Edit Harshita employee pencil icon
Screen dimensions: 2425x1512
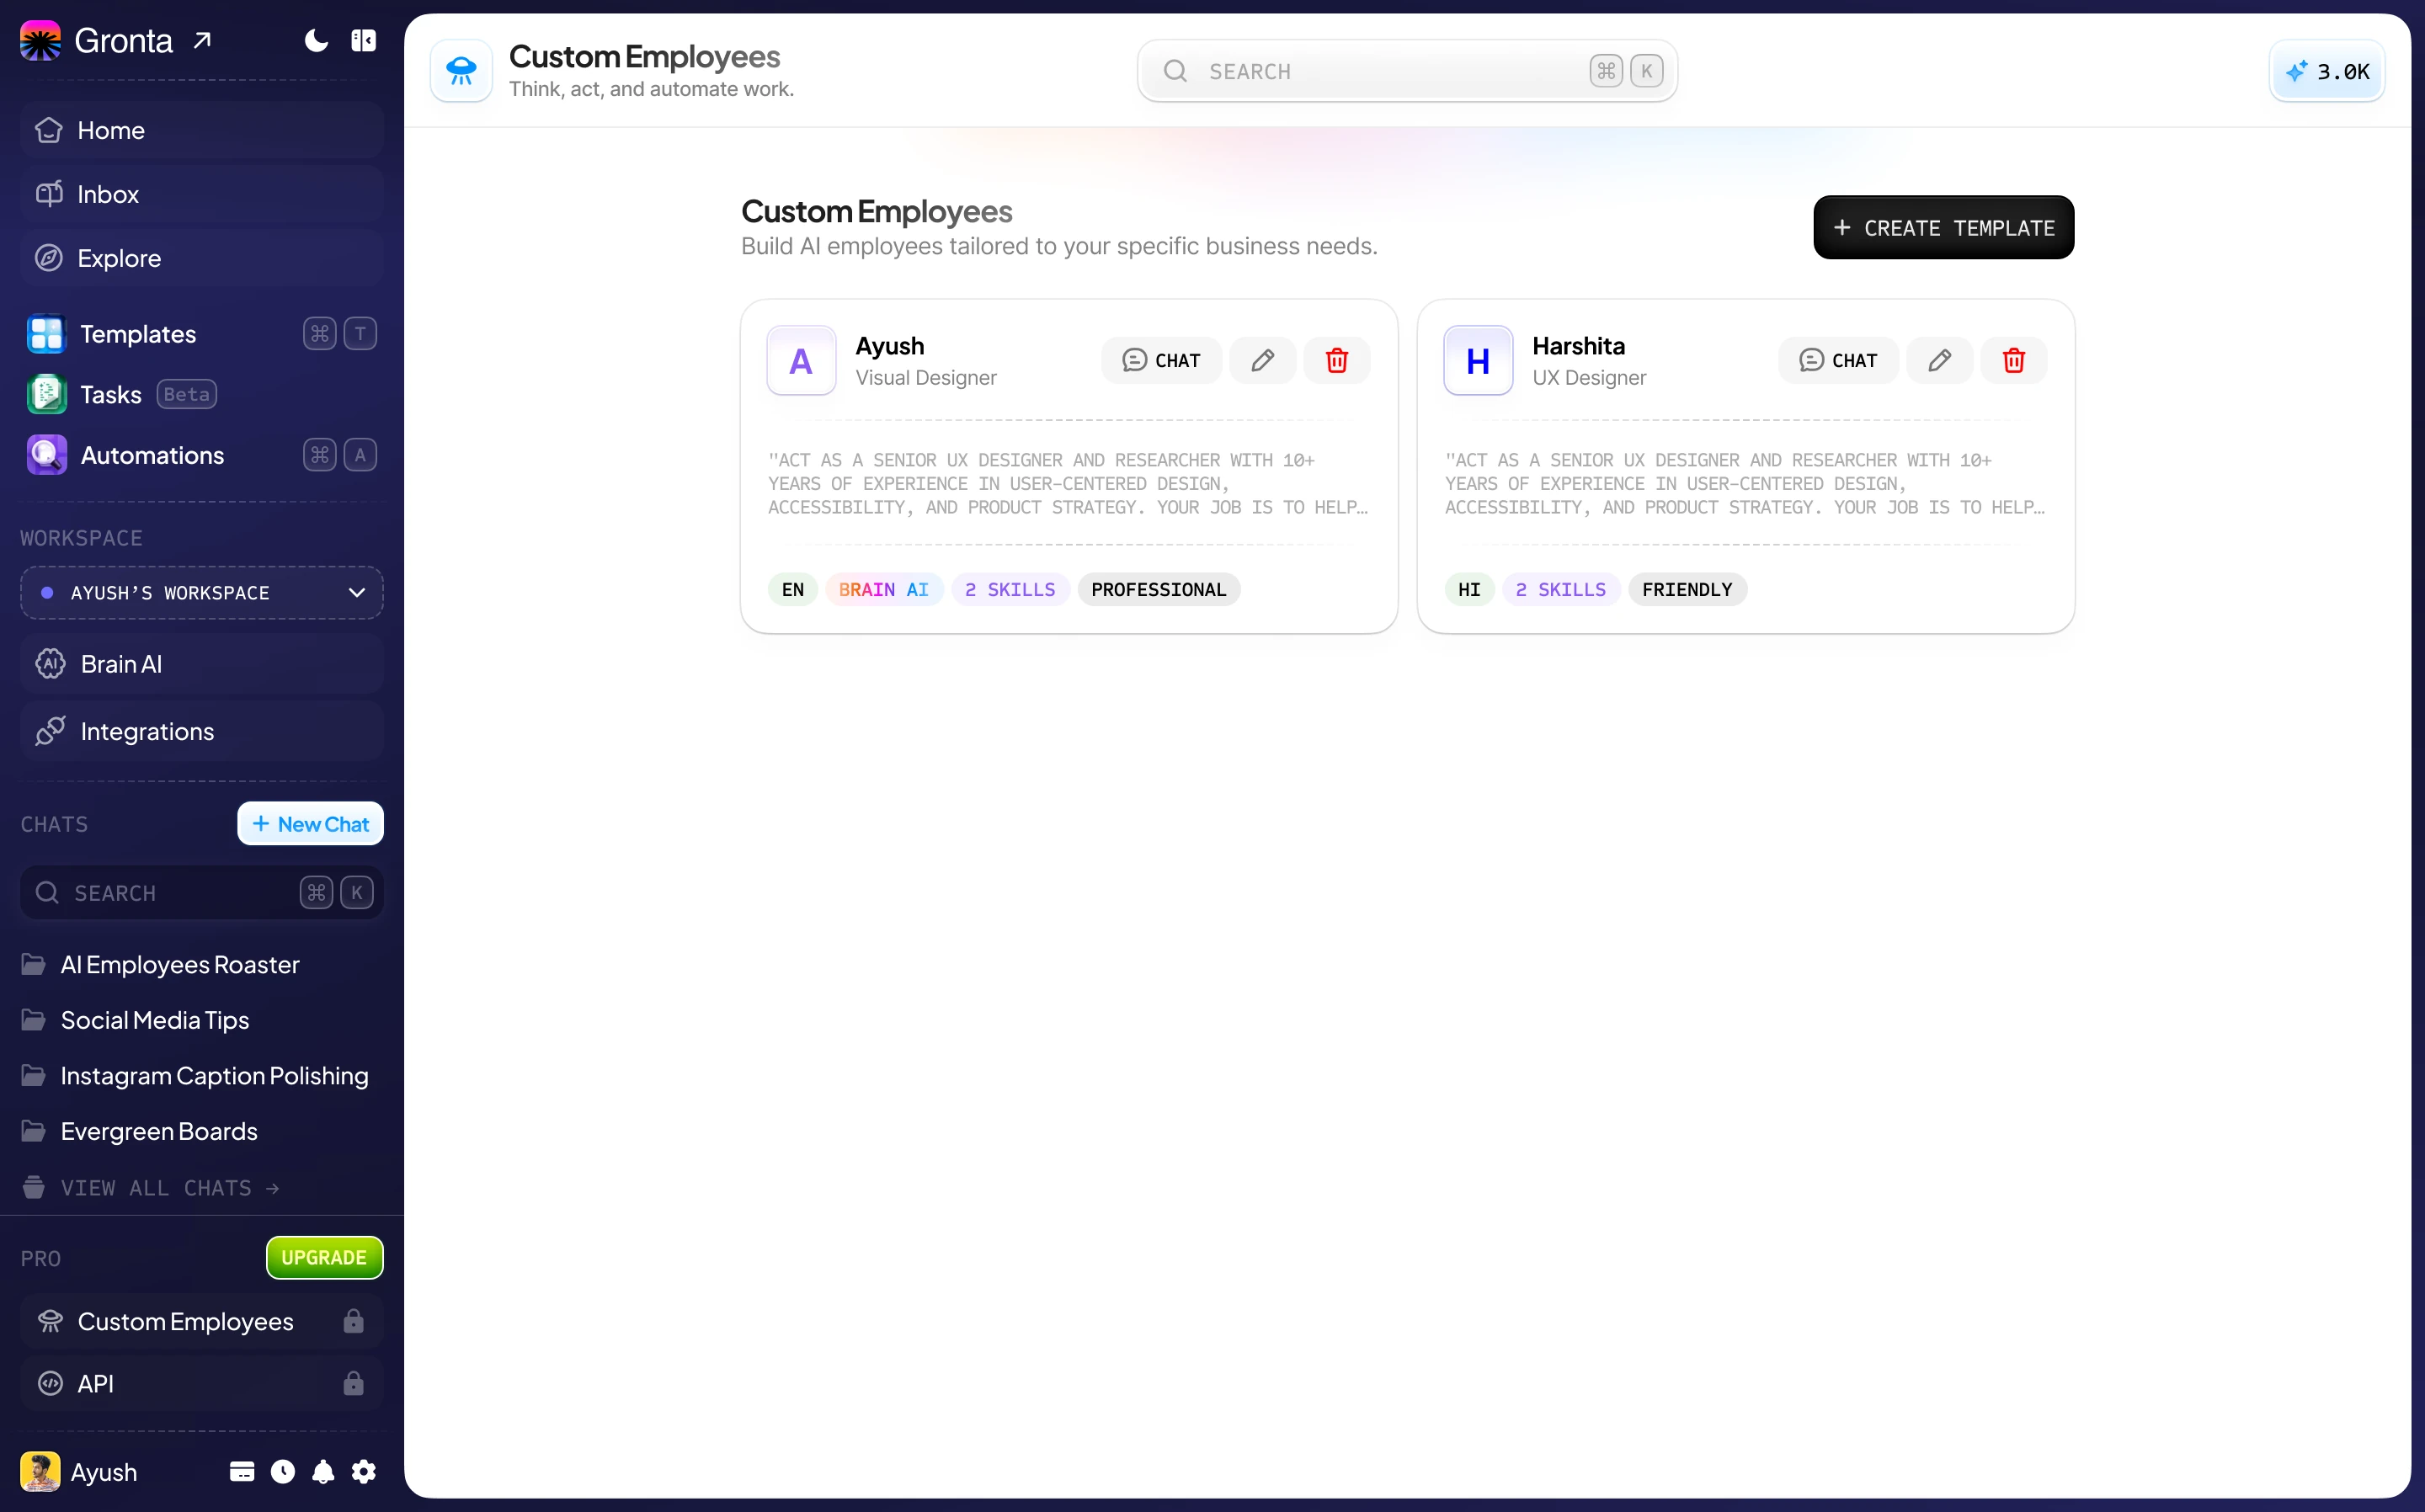pos(1940,360)
